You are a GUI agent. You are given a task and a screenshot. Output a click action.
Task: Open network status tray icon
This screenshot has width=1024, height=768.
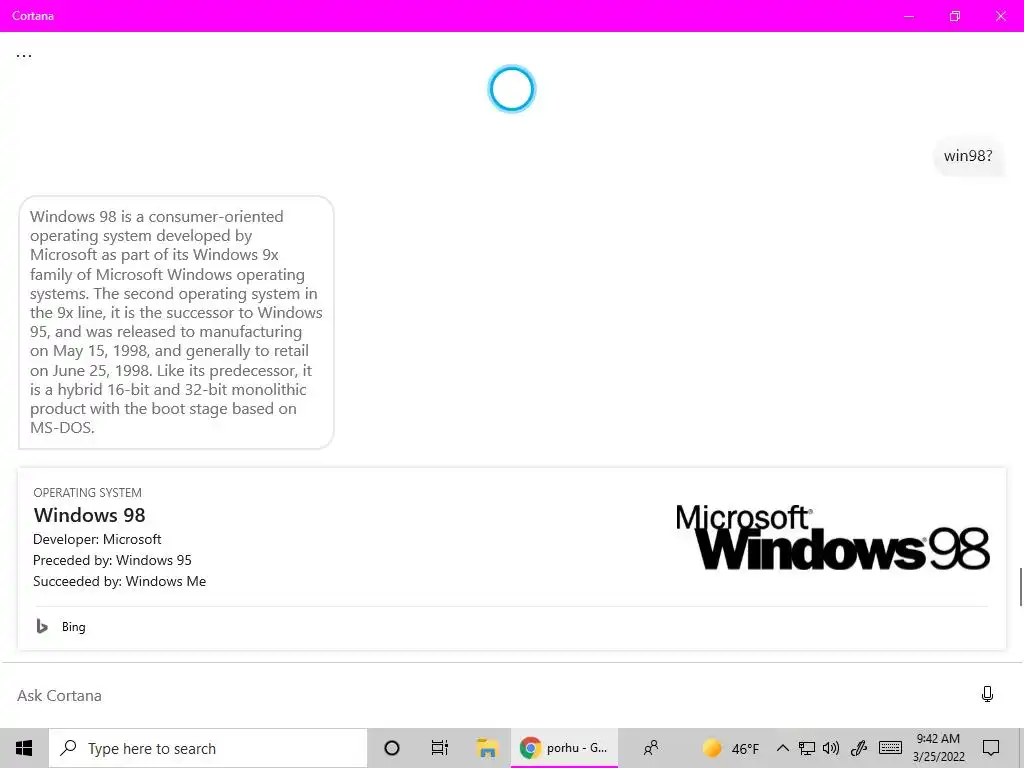click(807, 748)
